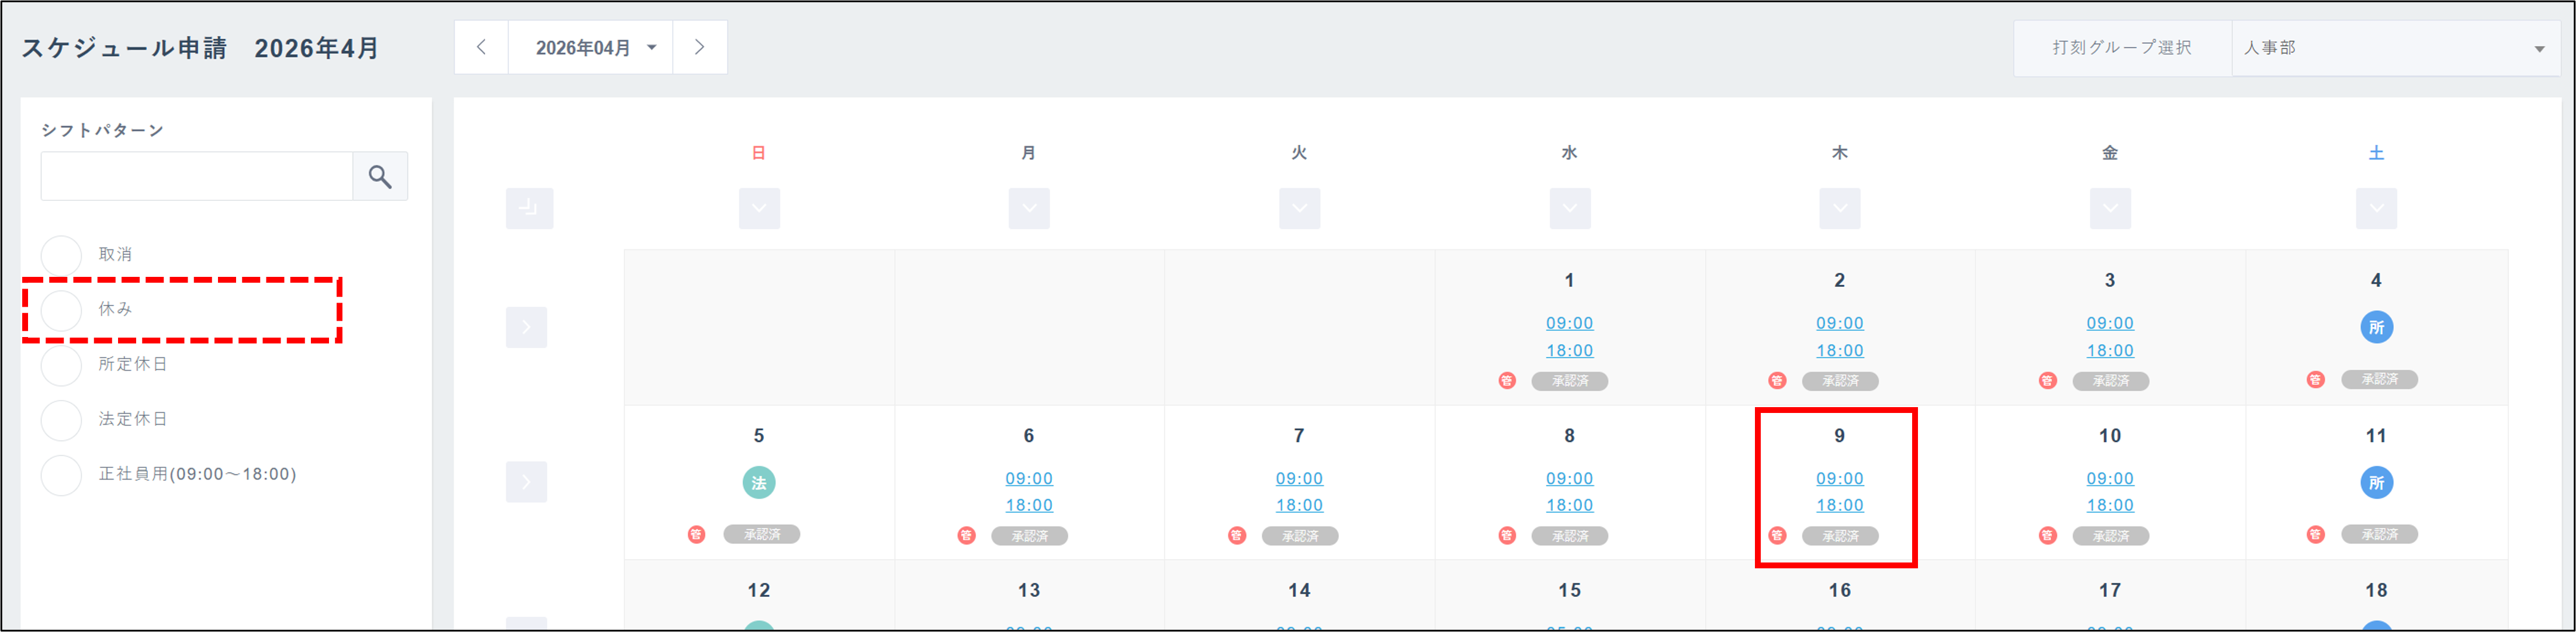This screenshot has height=632, width=2576.
Task: Click the green 法 badge on April 5
Action: 759,483
